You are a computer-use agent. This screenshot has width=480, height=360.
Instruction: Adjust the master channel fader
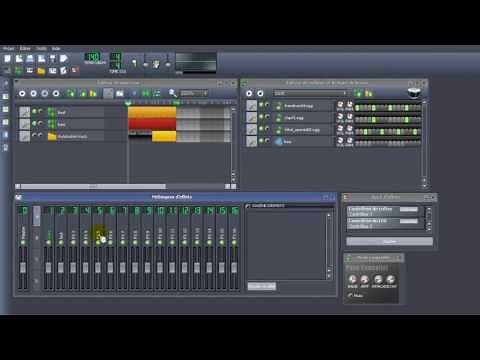[x=23, y=267]
